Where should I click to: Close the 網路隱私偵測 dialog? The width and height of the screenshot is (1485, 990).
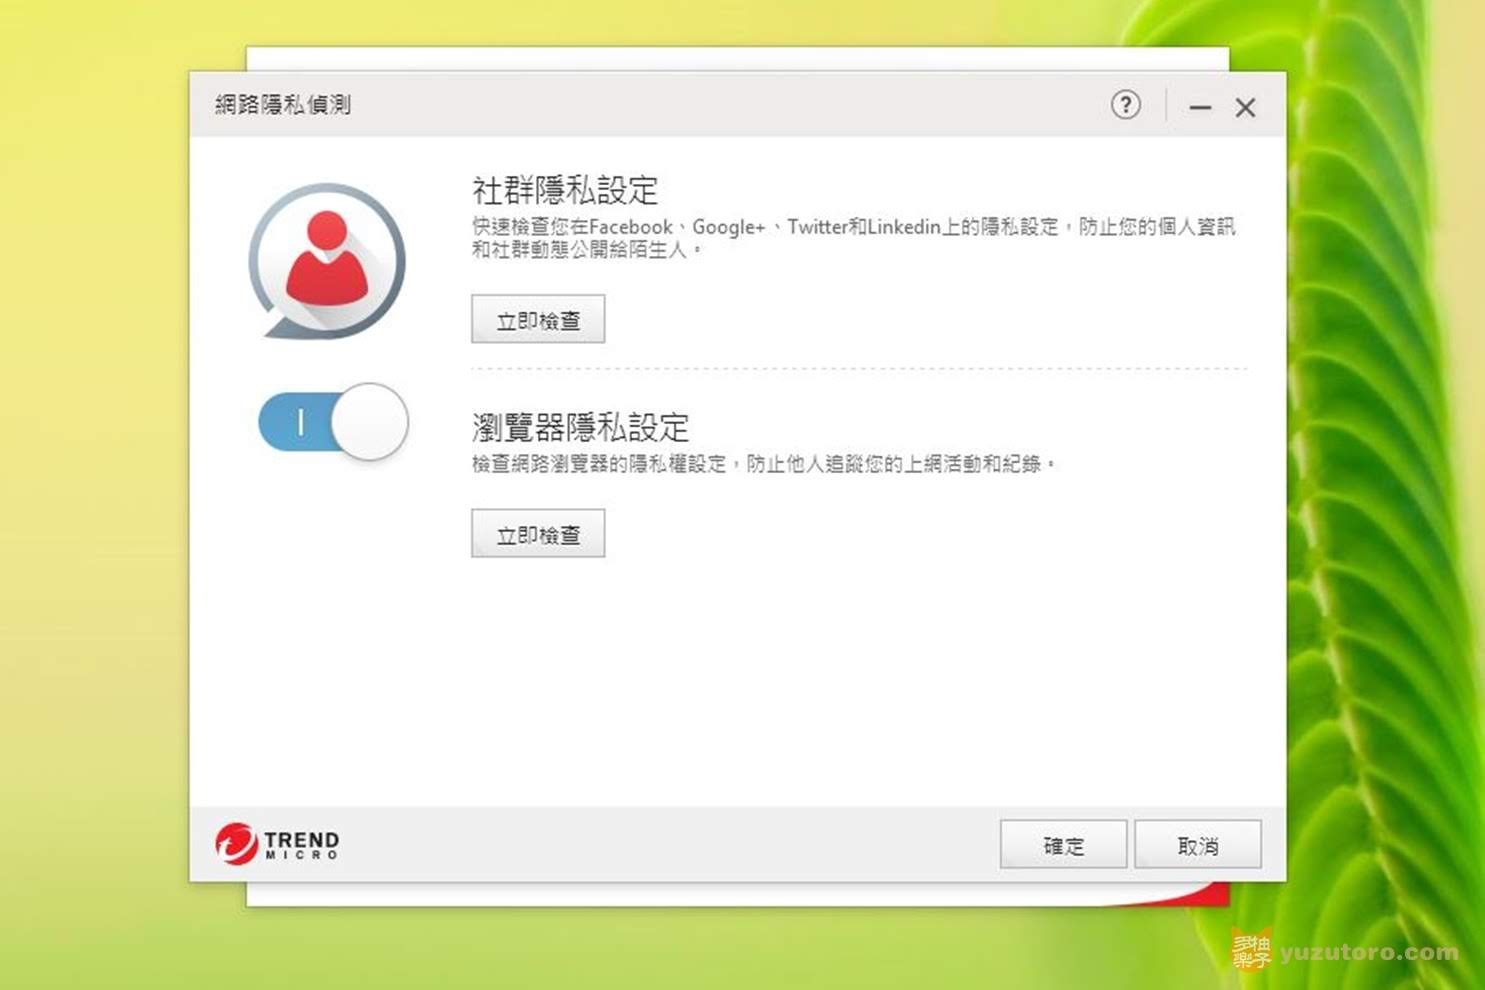coord(1245,107)
